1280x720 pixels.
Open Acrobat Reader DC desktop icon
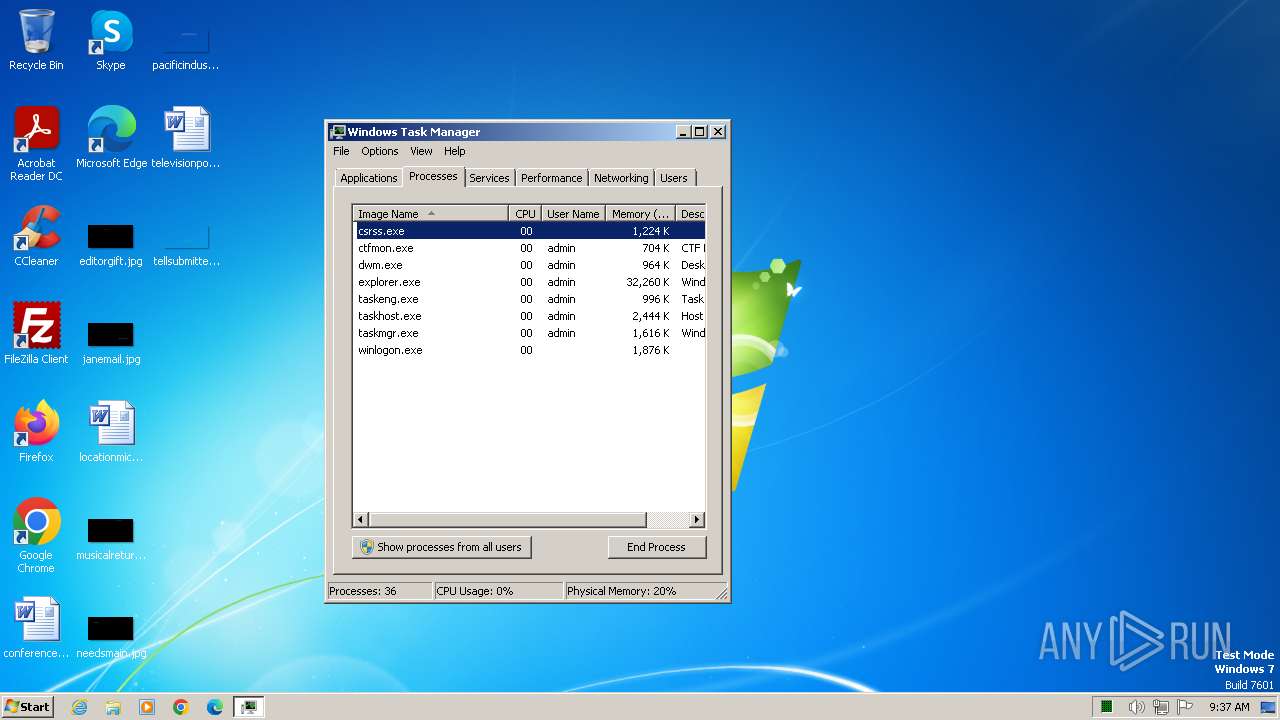[36, 143]
